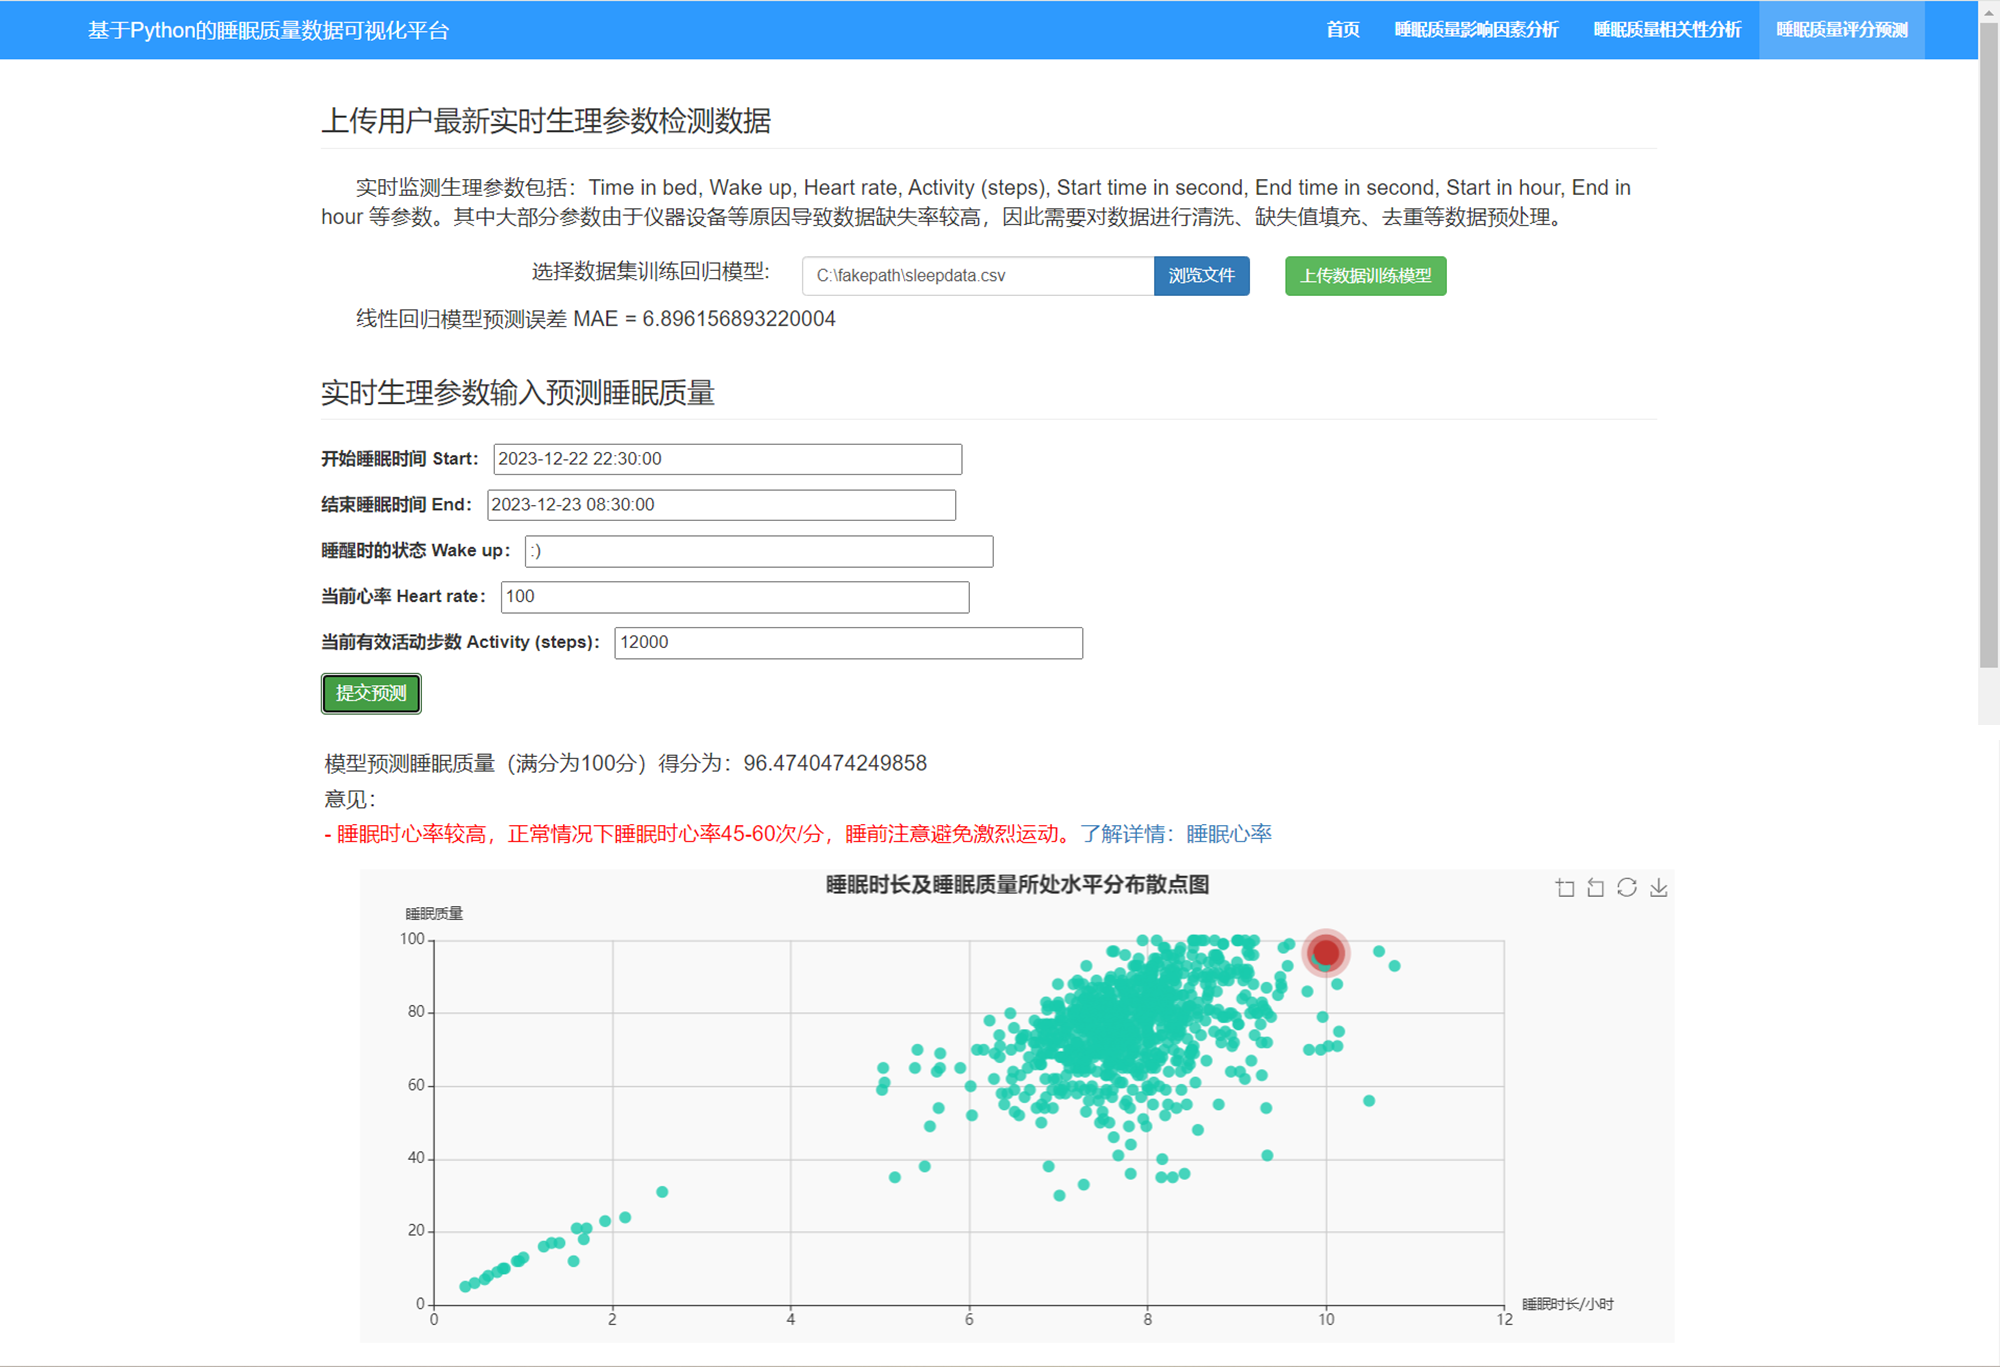The height and width of the screenshot is (1367, 2000).
Task: Click the zoom reset back icon
Action: (1596, 888)
